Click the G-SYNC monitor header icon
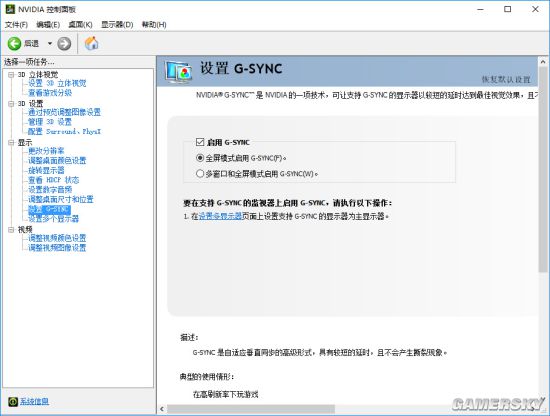This screenshot has width=550, height=416. tap(179, 72)
